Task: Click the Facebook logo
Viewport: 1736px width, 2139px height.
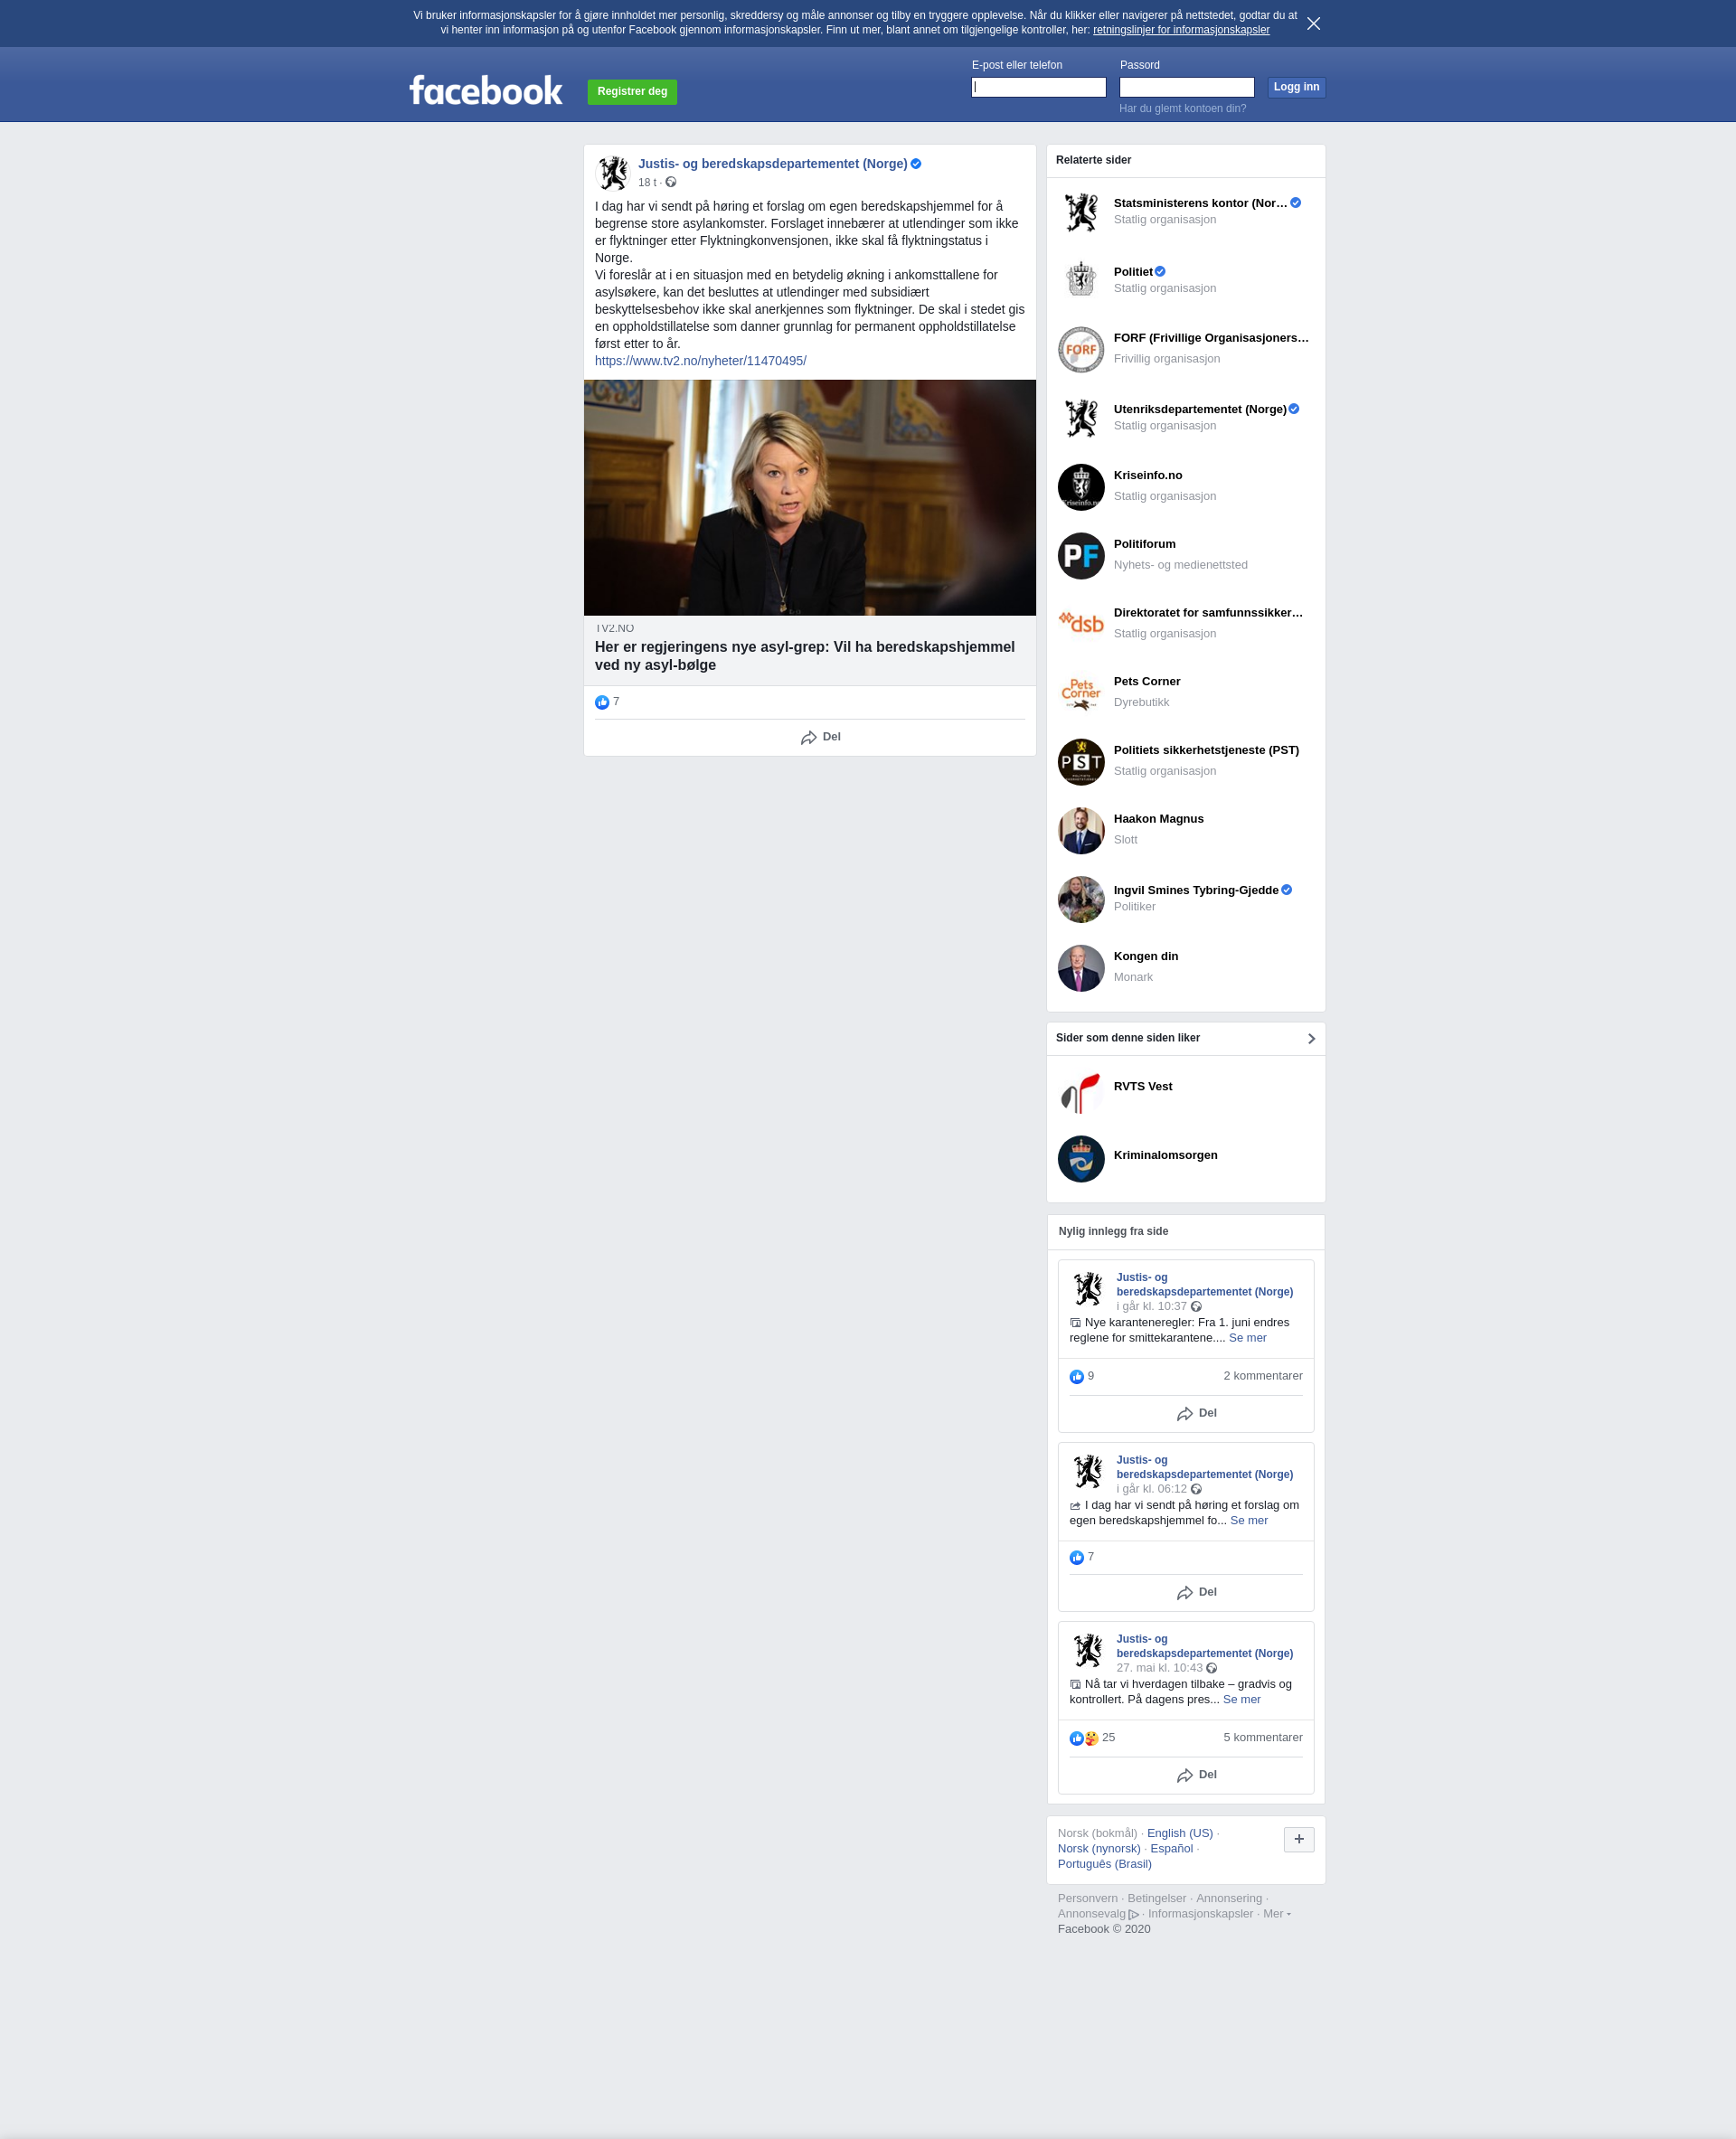Action: [486, 90]
